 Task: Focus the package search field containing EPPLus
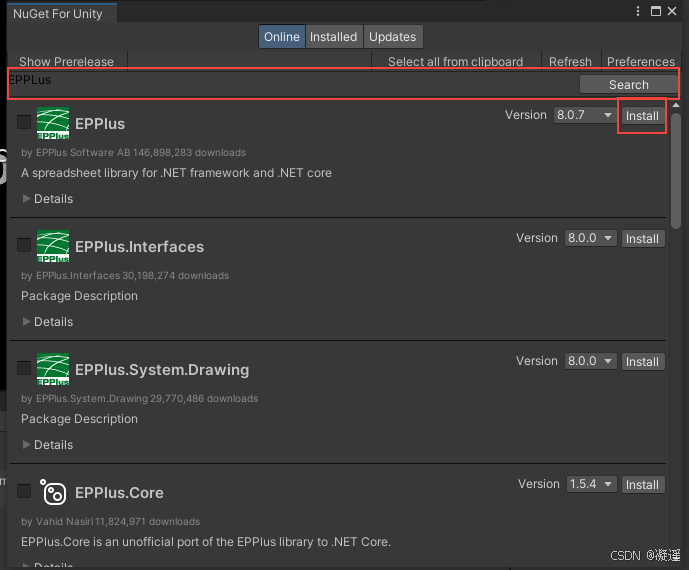[x=293, y=84]
